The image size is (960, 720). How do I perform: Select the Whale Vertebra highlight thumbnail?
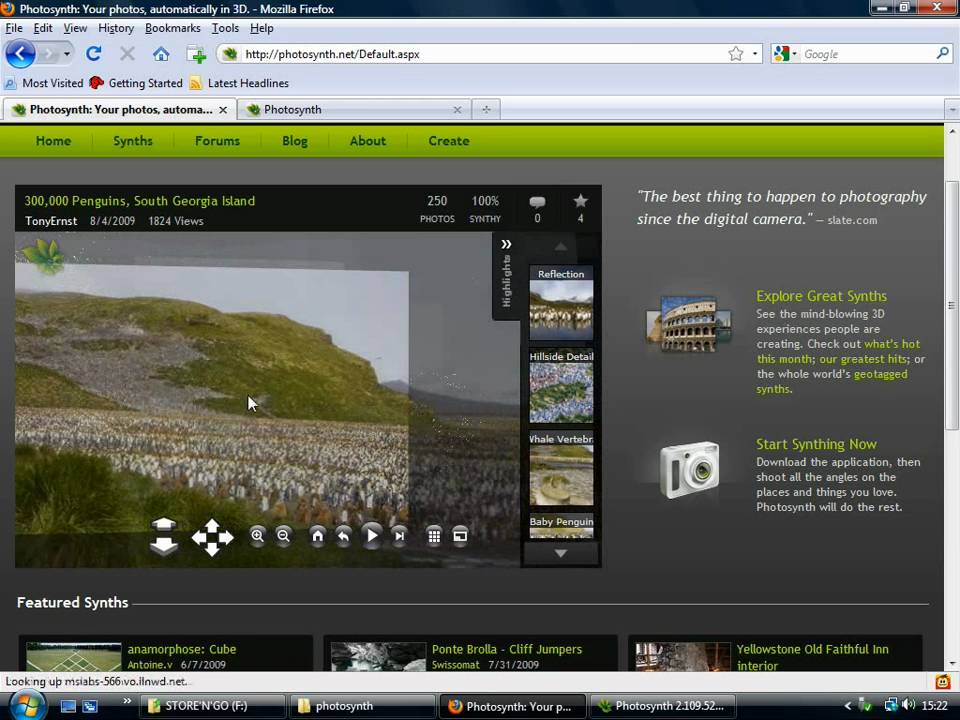pos(561,468)
